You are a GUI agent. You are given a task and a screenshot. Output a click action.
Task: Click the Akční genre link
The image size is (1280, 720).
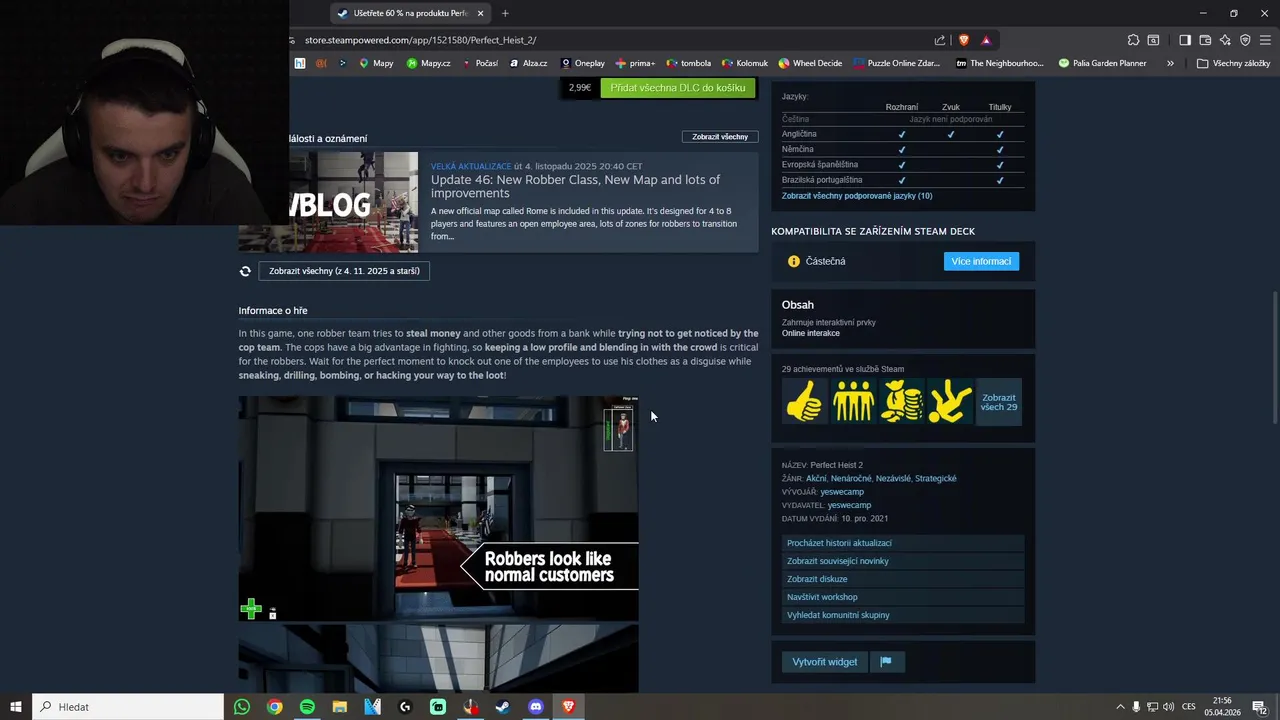coord(816,479)
